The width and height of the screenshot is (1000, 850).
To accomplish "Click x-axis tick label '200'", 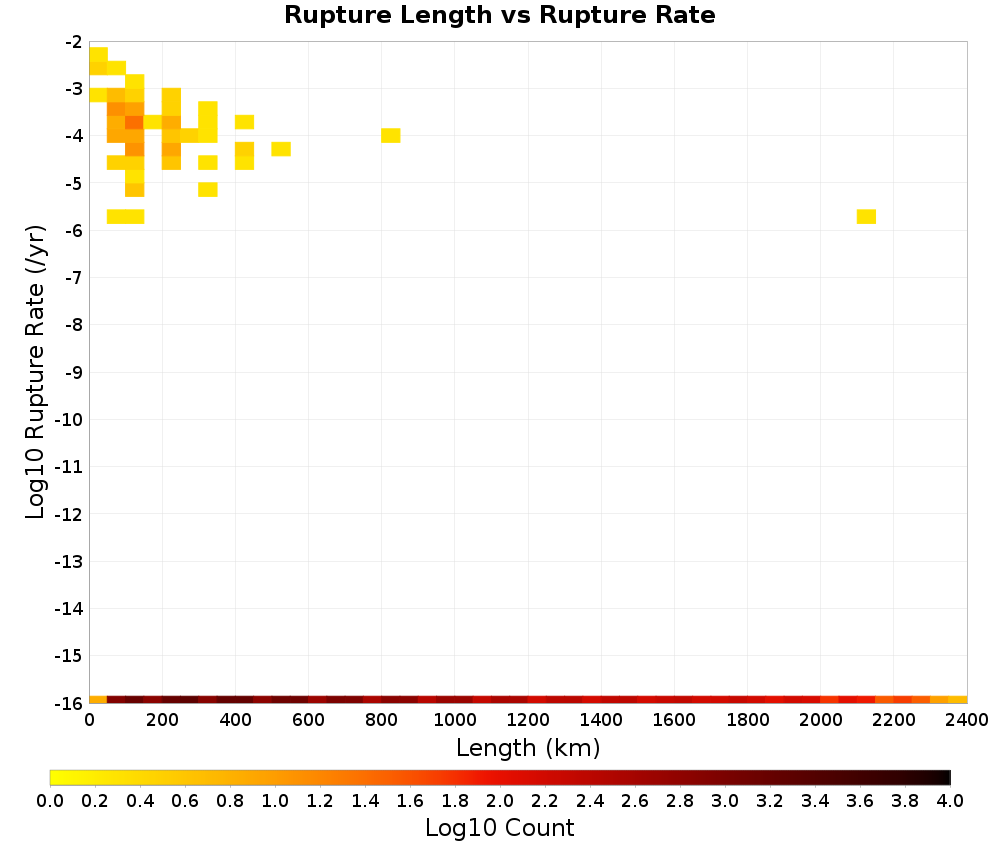I will (162, 721).
